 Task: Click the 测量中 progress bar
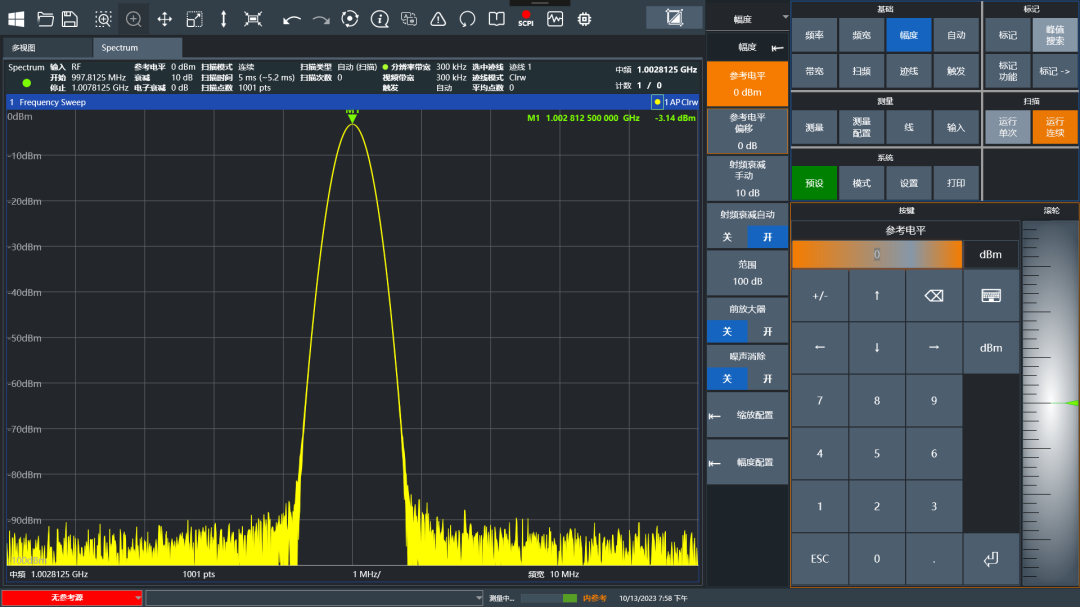[549, 598]
